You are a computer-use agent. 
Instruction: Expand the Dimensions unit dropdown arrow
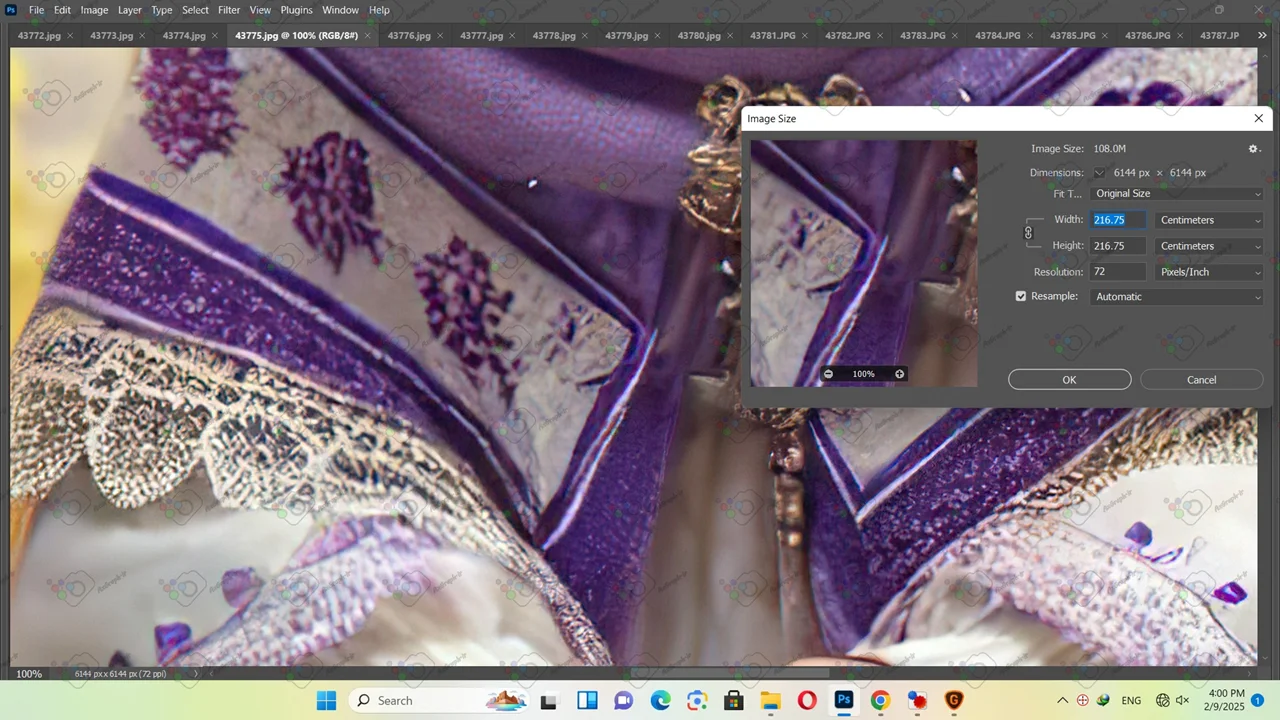coord(1099,173)
